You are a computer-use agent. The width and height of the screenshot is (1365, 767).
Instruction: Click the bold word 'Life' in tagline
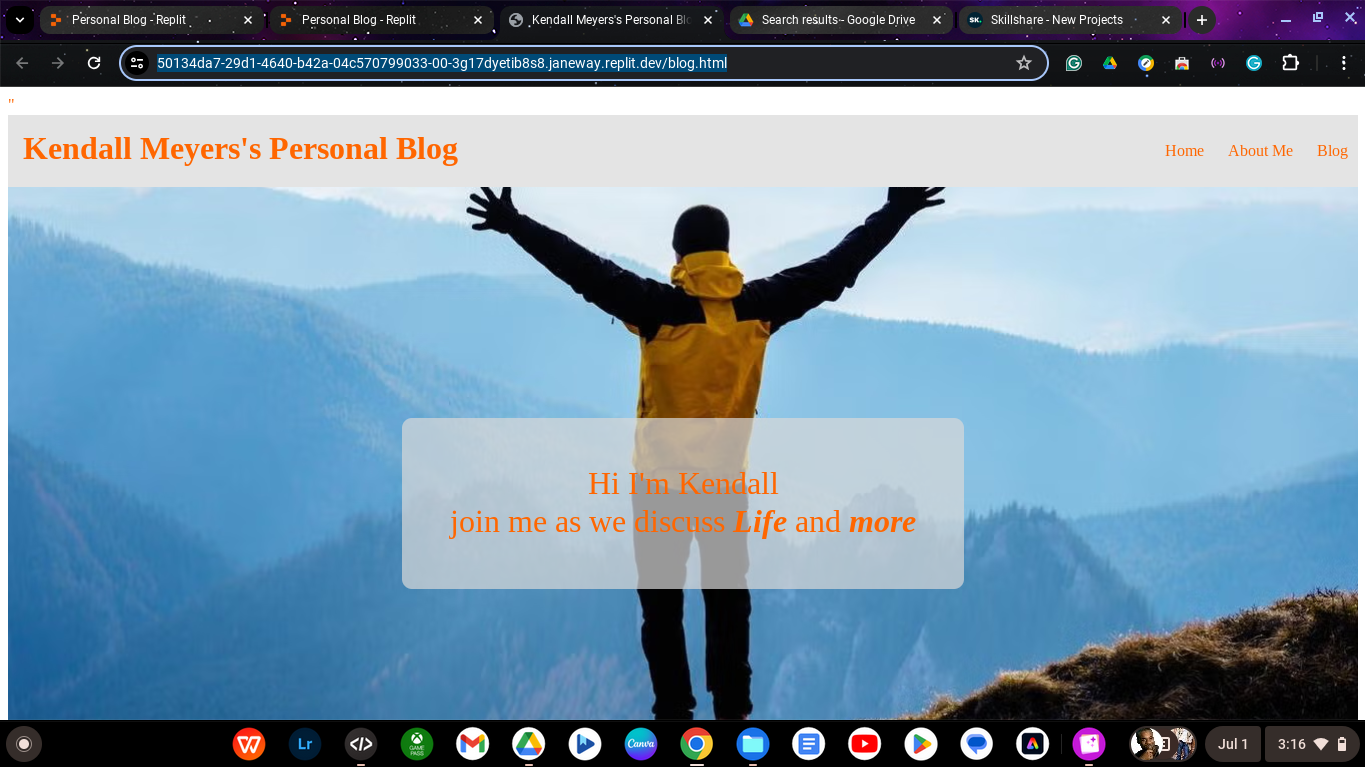coord(760,522)
